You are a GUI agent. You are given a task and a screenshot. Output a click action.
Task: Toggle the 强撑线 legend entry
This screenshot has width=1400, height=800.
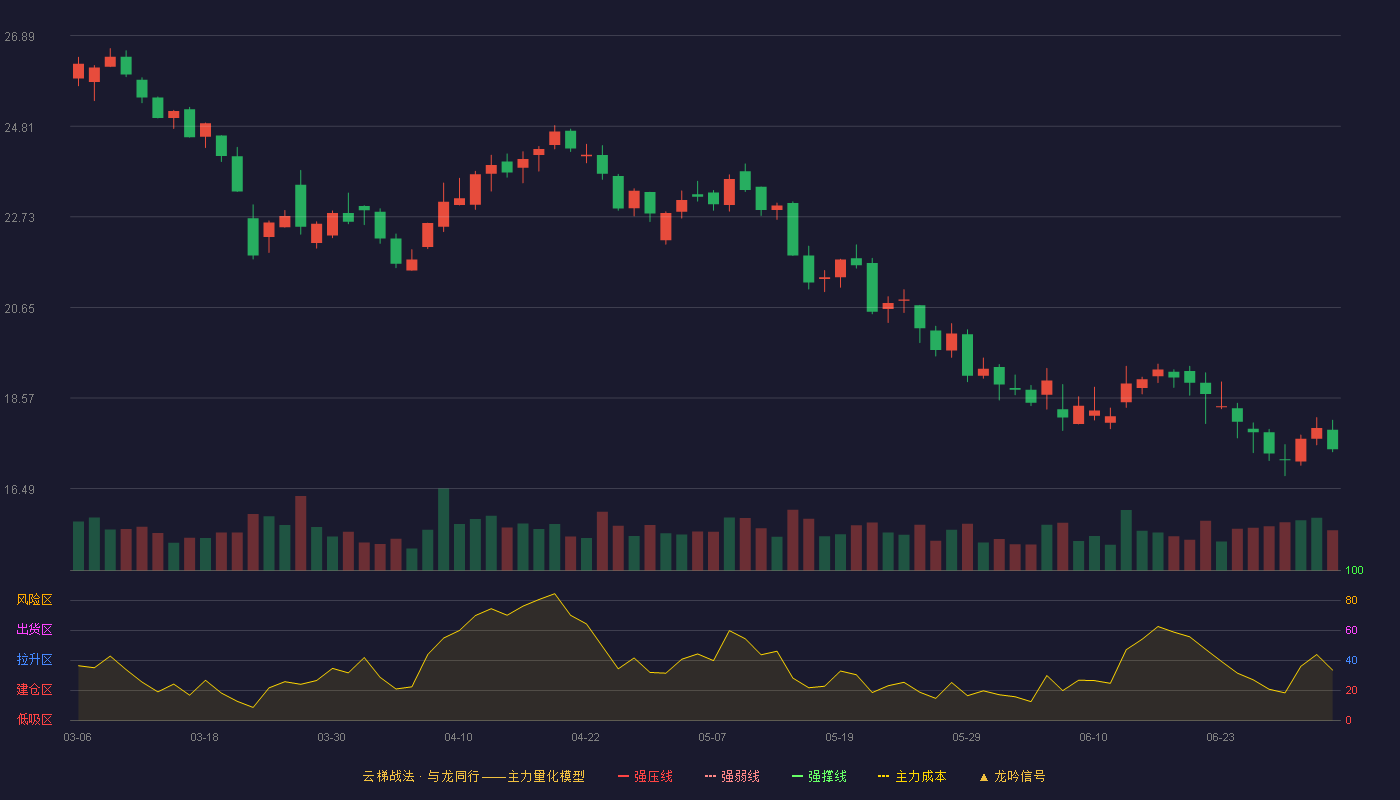coord(819,776)
